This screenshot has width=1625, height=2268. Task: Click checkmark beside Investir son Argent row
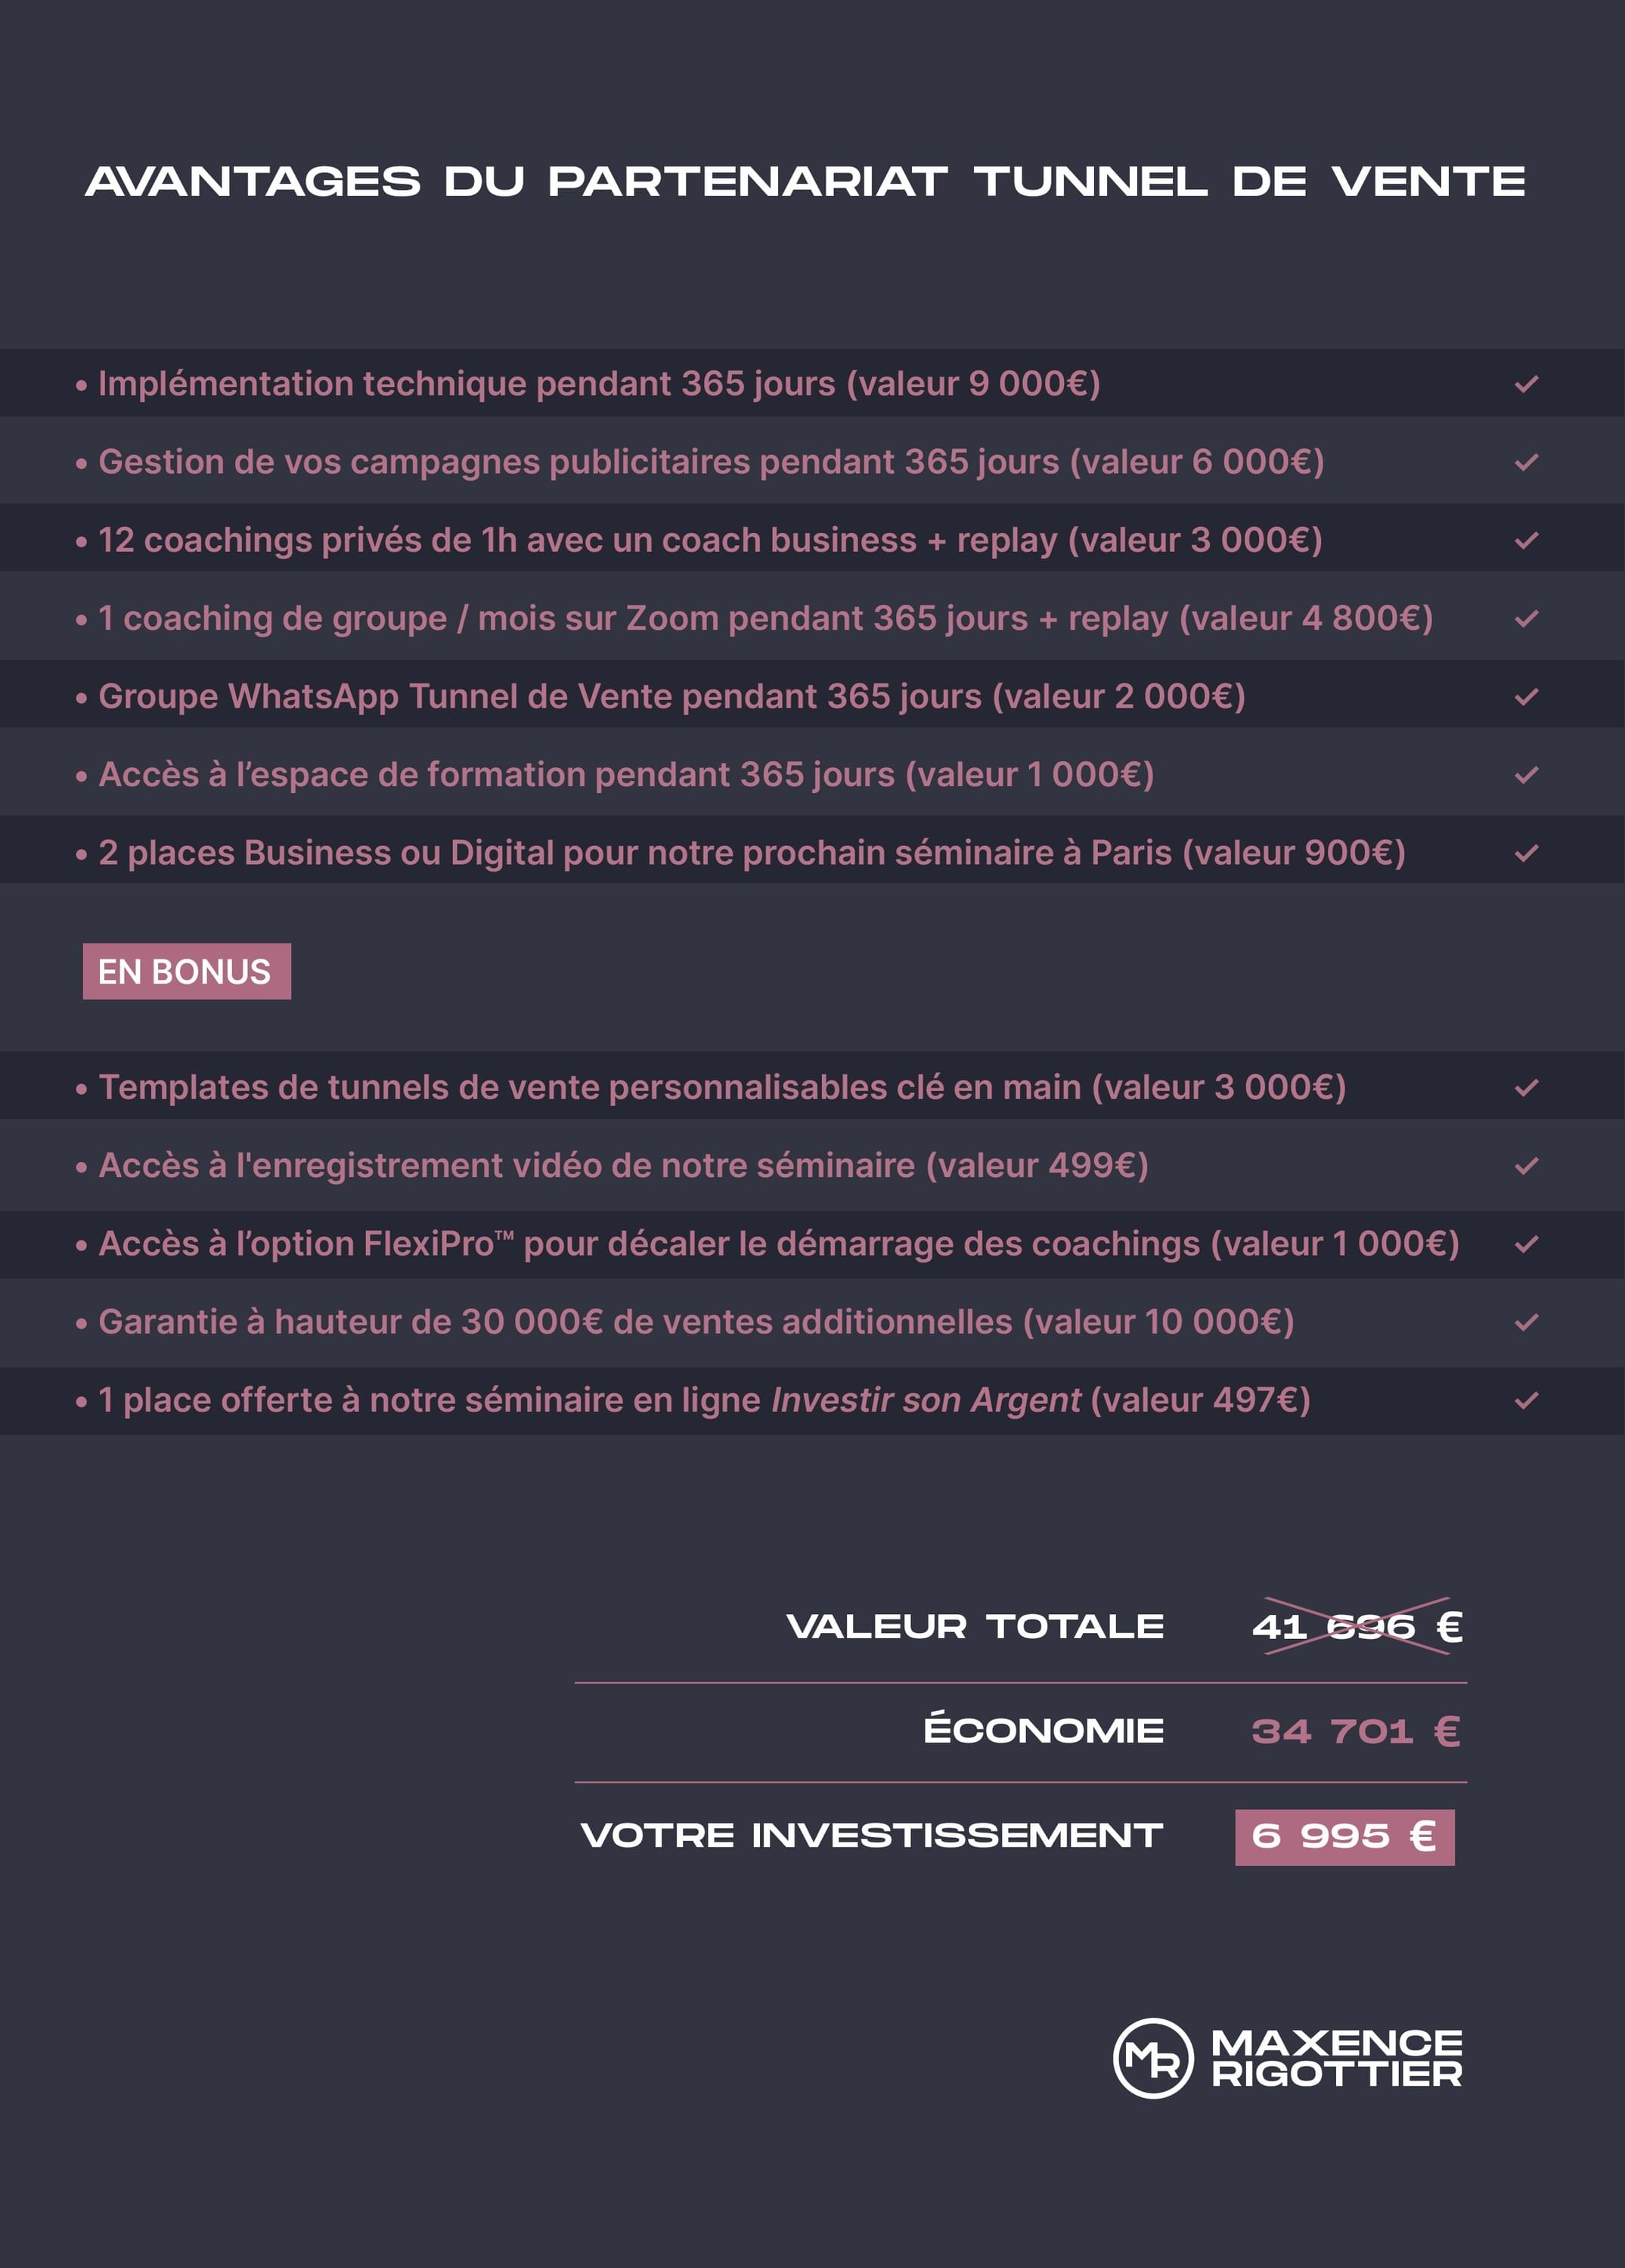(1526, 1400)
